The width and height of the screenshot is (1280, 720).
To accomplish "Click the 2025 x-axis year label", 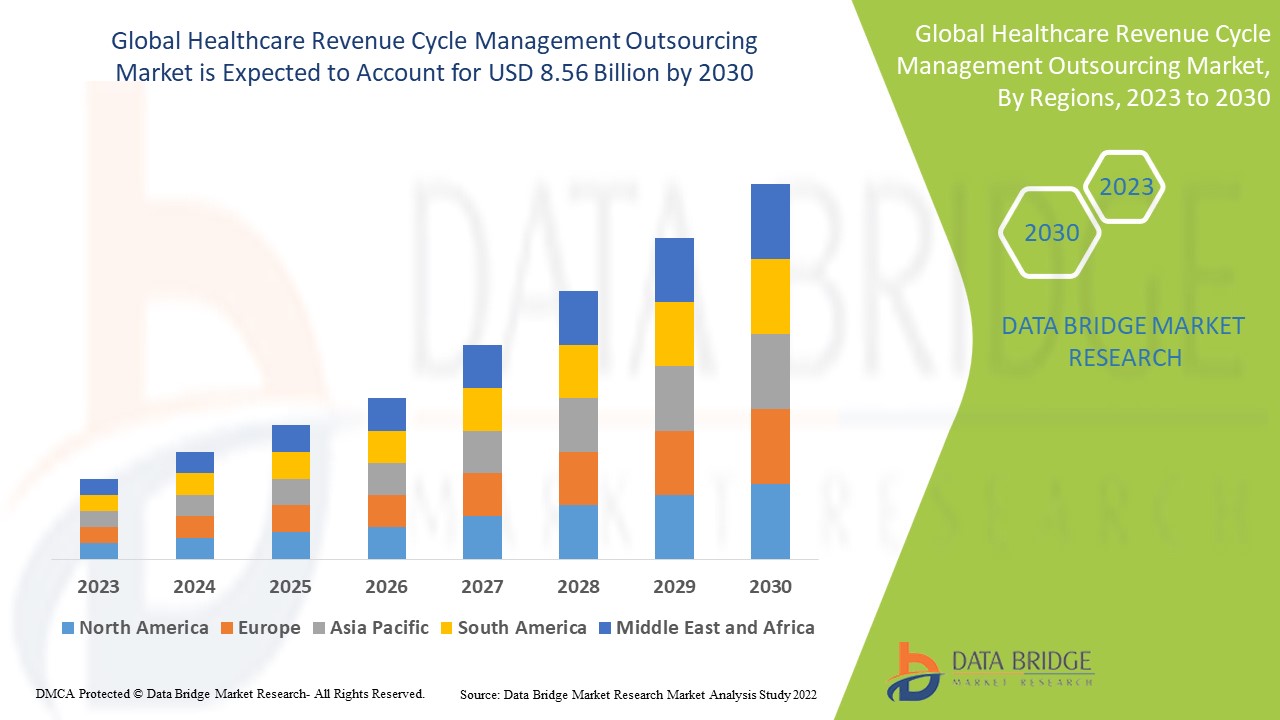I will pyautogui.click(x=290, y=587).
